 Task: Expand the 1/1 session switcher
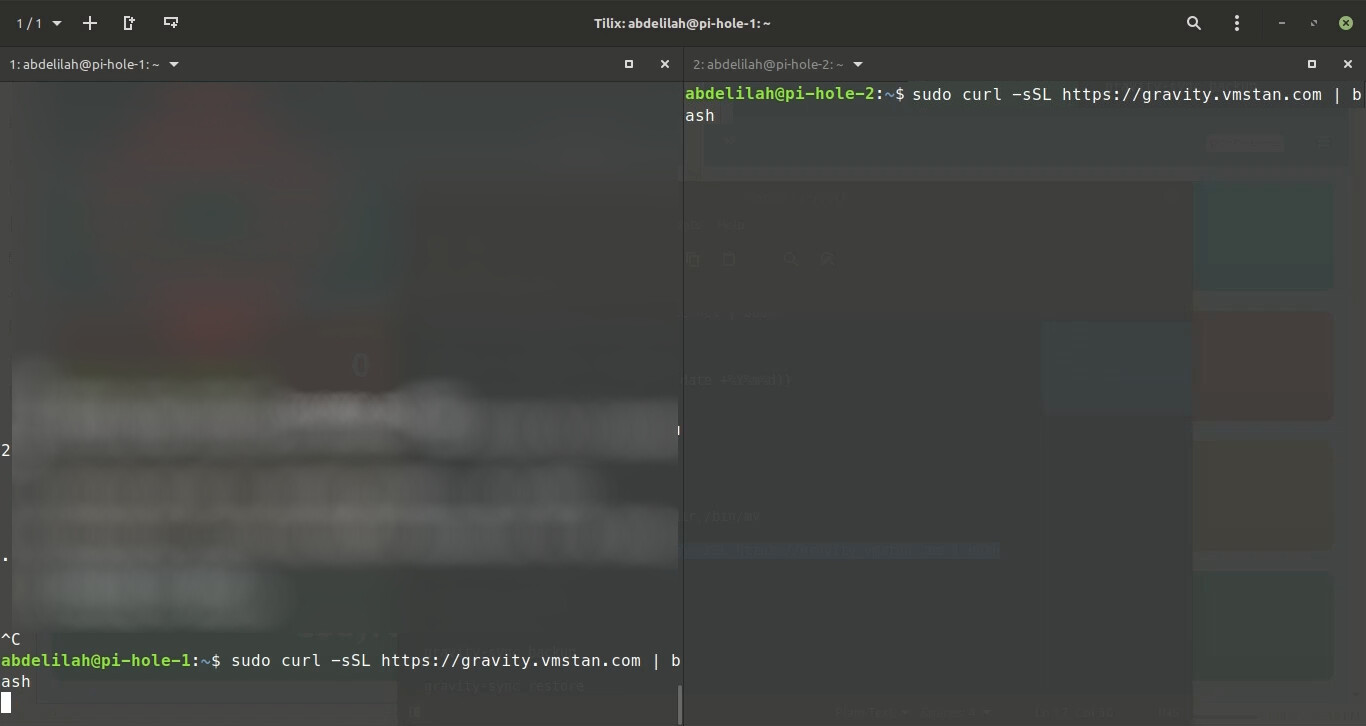[x=39, y=23]
